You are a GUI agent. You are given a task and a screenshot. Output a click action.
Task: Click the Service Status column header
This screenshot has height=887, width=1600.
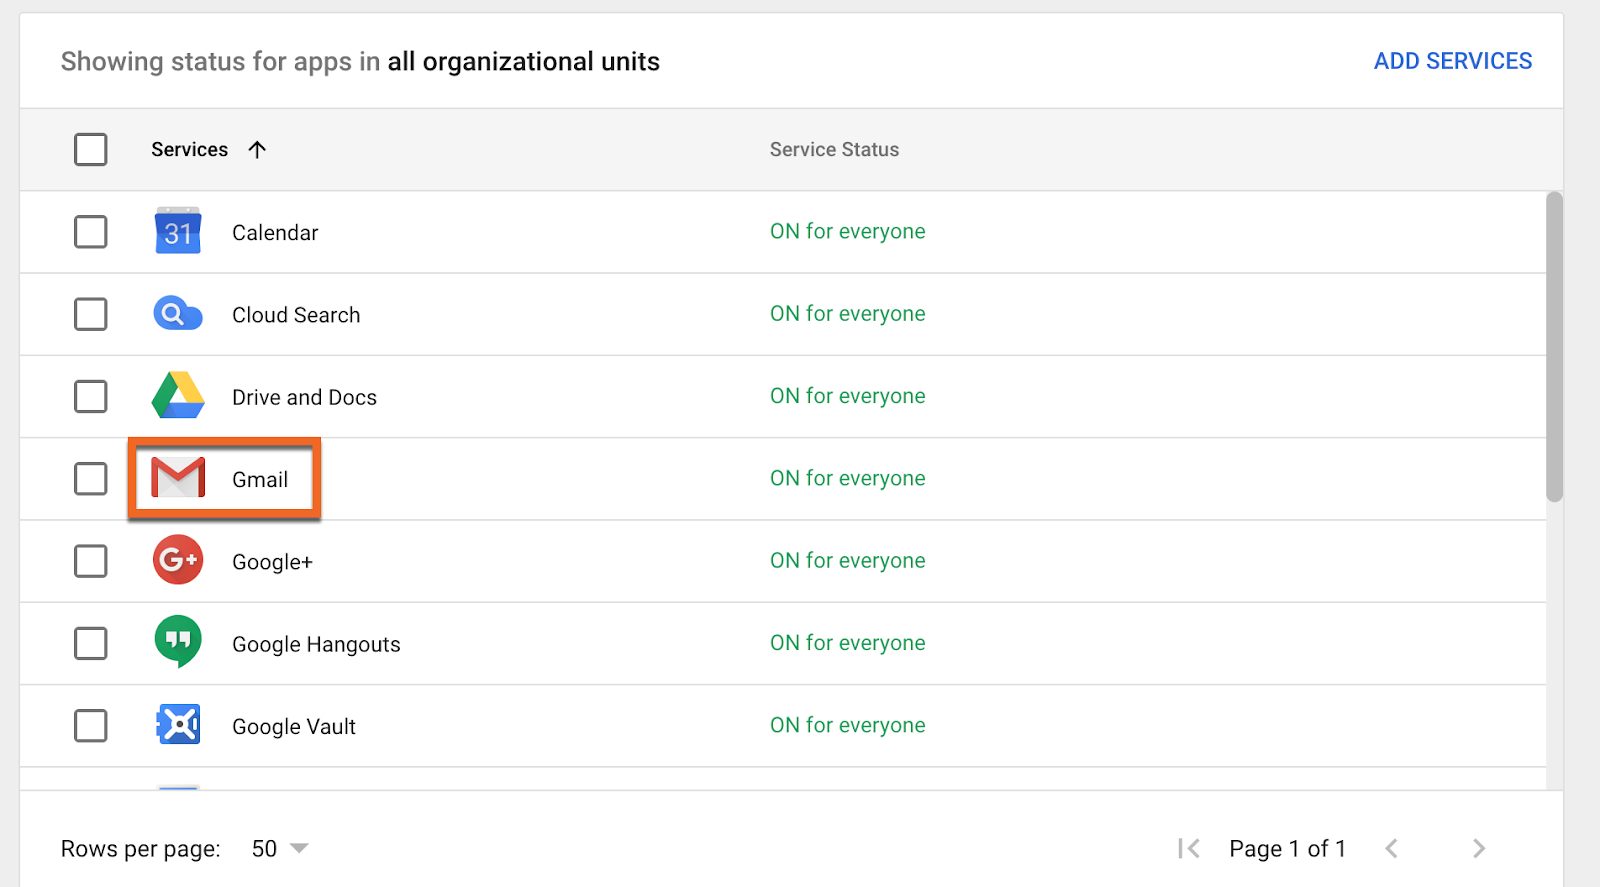point(834,149)
